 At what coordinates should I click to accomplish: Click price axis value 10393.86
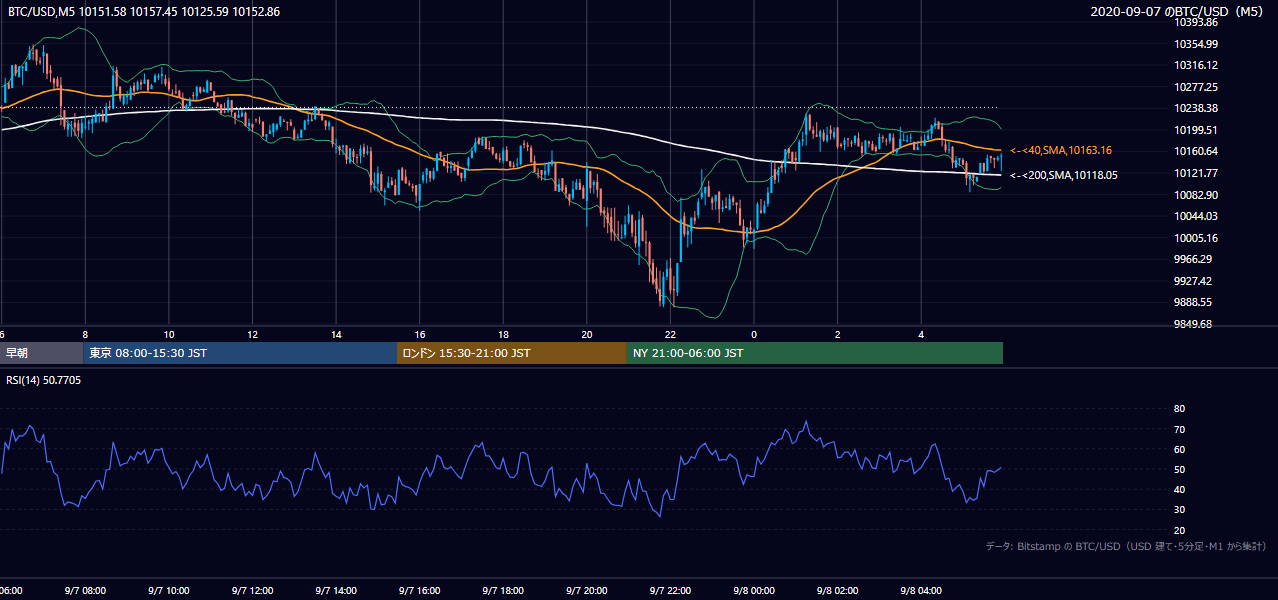click(x=1196, y=22)
